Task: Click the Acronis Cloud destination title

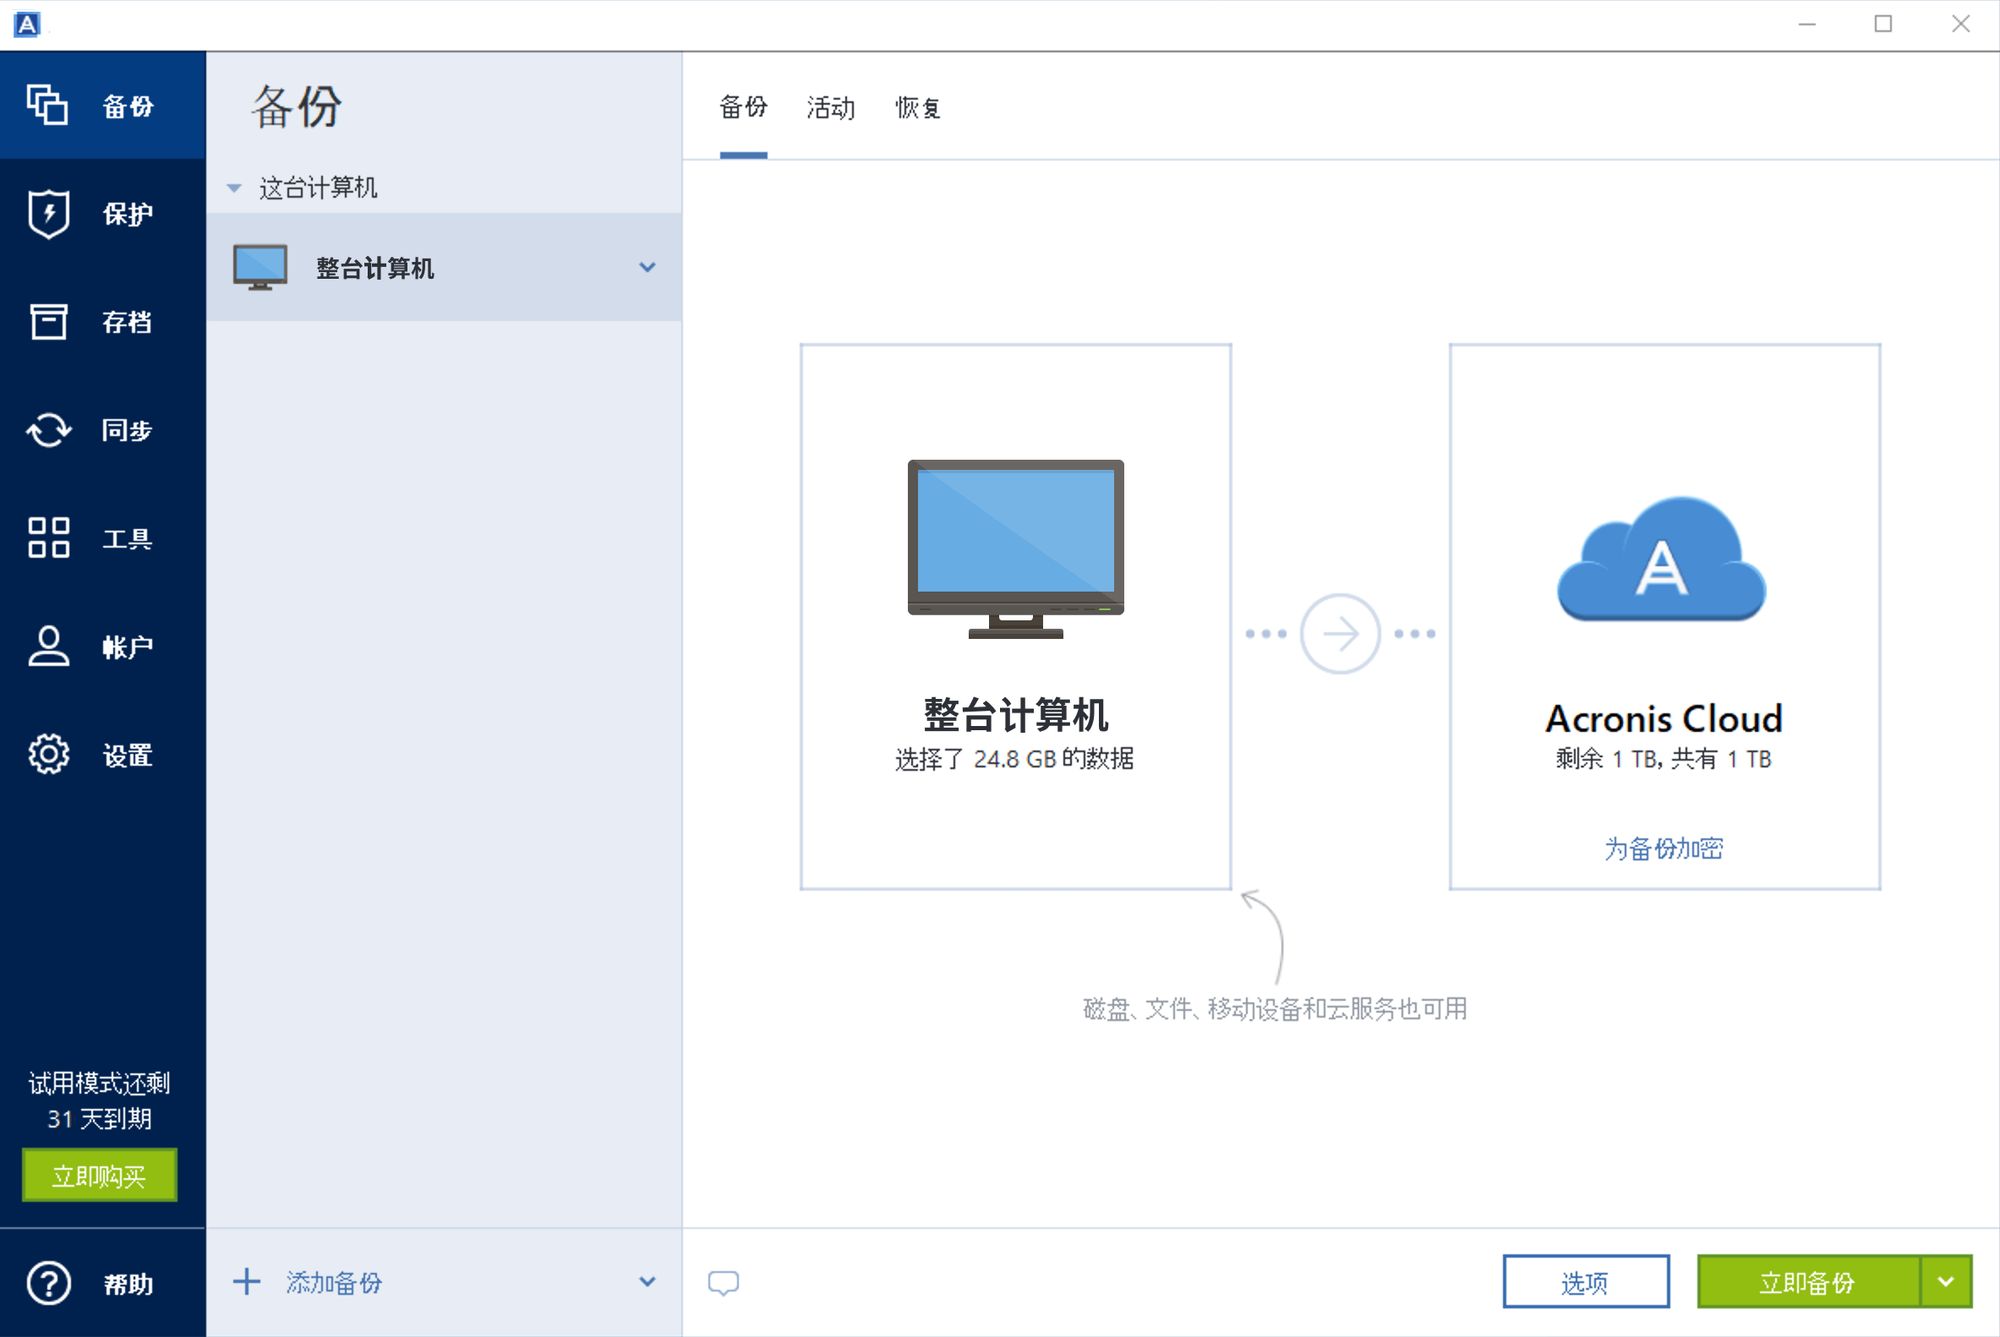Action: (1664, 718)
